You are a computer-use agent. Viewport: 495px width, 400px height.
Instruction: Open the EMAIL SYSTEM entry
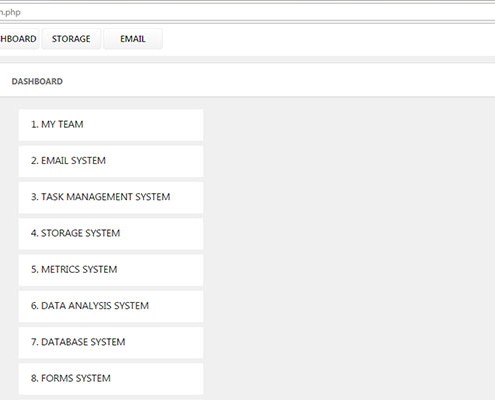pyautogui.click(x=111, y=161)
